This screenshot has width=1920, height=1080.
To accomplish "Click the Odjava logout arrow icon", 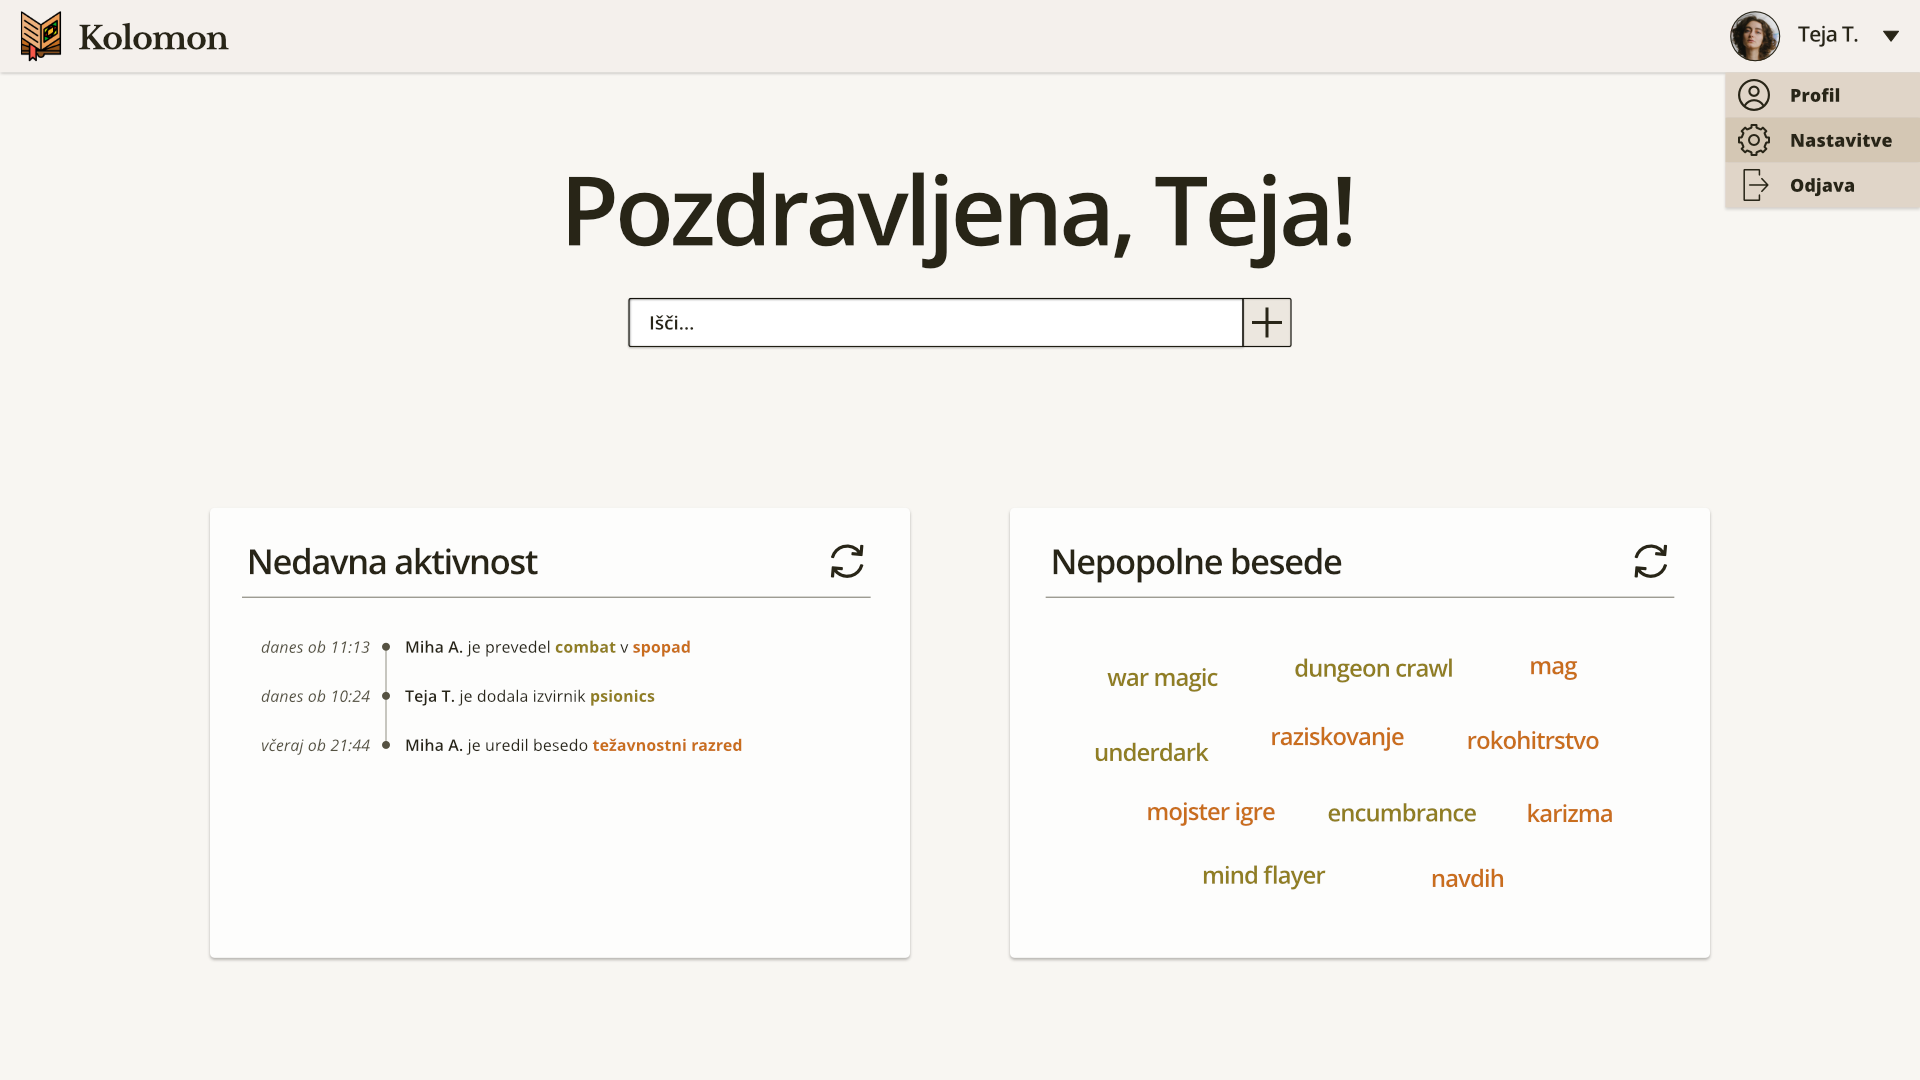I will (1755, 185).
